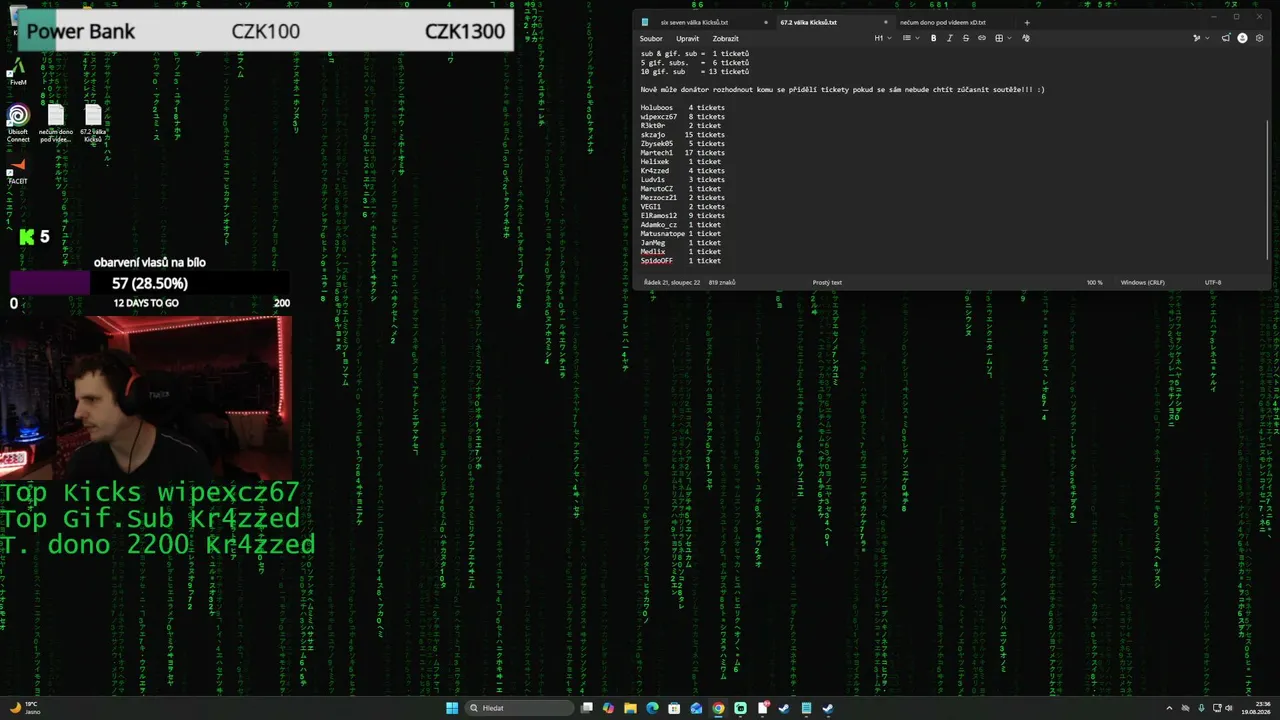
Task: Click the 'Martech1 17 tickets' line
Action: [683, 152]
